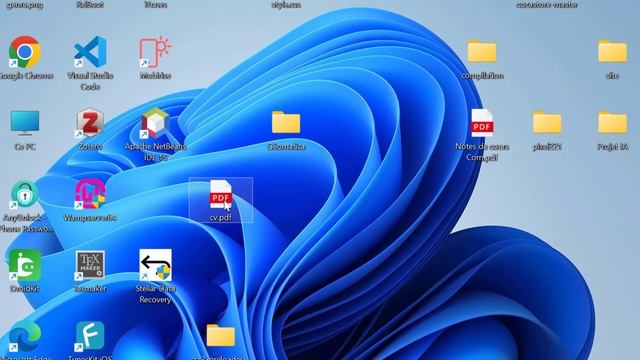This screenshot has width=640, height=360.
Task: Select the folder right of Apache NetBeans
Action: pyautogui.click(x=286, y=122)
